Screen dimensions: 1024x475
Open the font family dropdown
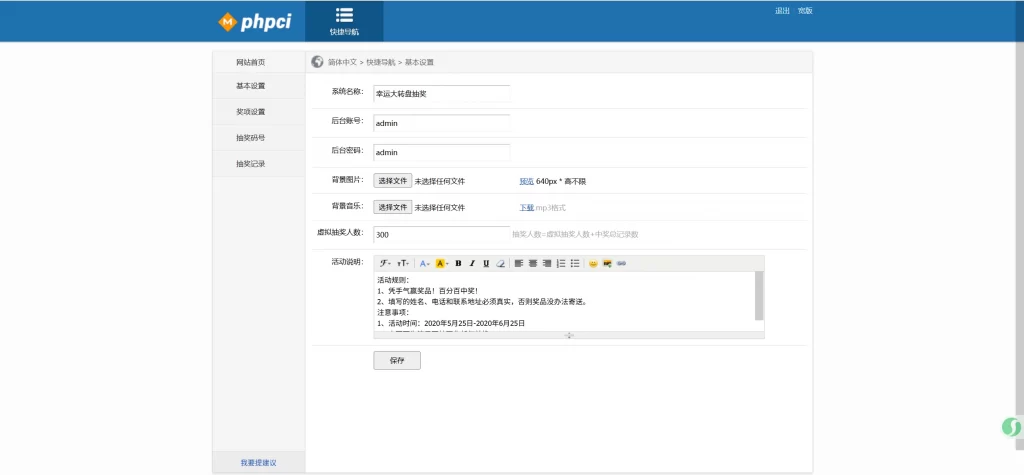click(x=385, y=263)
